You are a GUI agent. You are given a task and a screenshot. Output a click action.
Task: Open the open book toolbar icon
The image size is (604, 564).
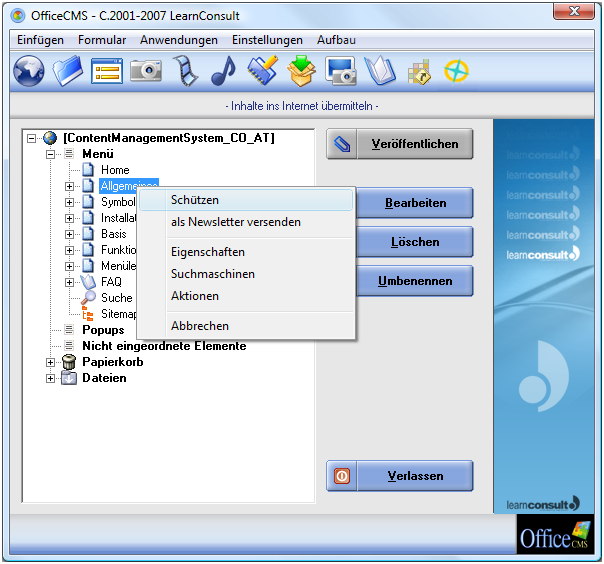click(x=380, y=71)
